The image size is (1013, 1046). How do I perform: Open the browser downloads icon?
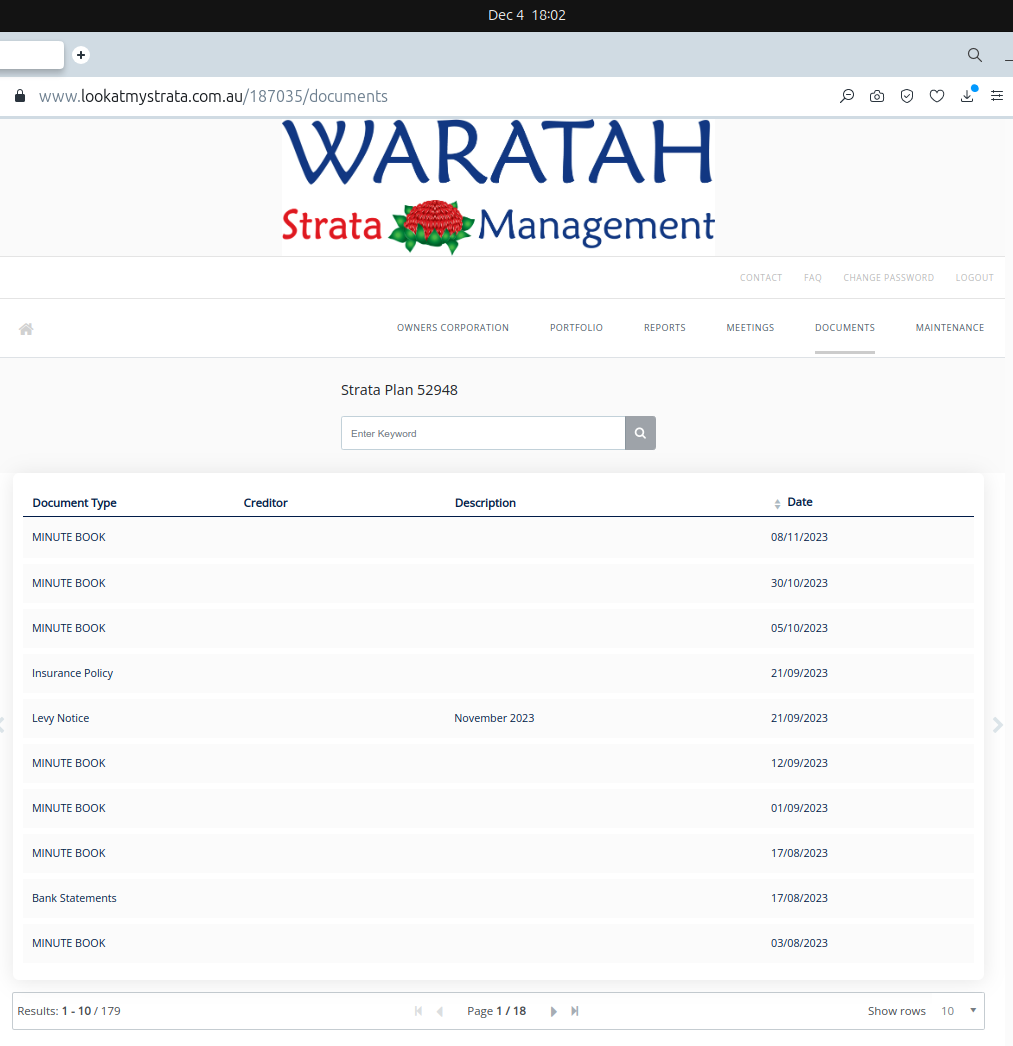(967, 96)
